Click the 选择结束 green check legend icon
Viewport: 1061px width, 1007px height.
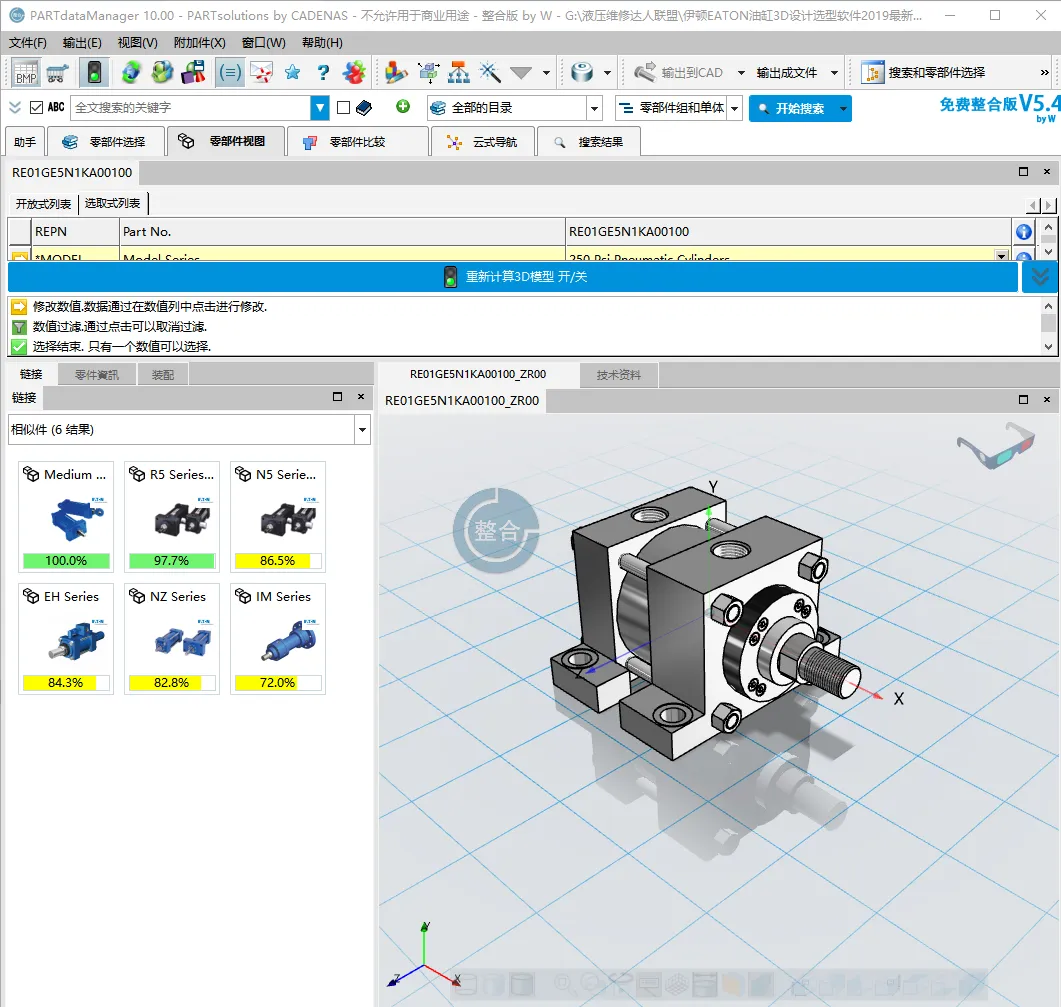[19, 347]
